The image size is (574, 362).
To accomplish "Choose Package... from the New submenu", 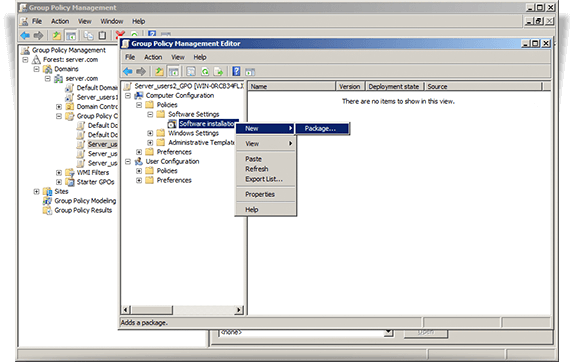I will pyautogui.click(x=323, y=128).
